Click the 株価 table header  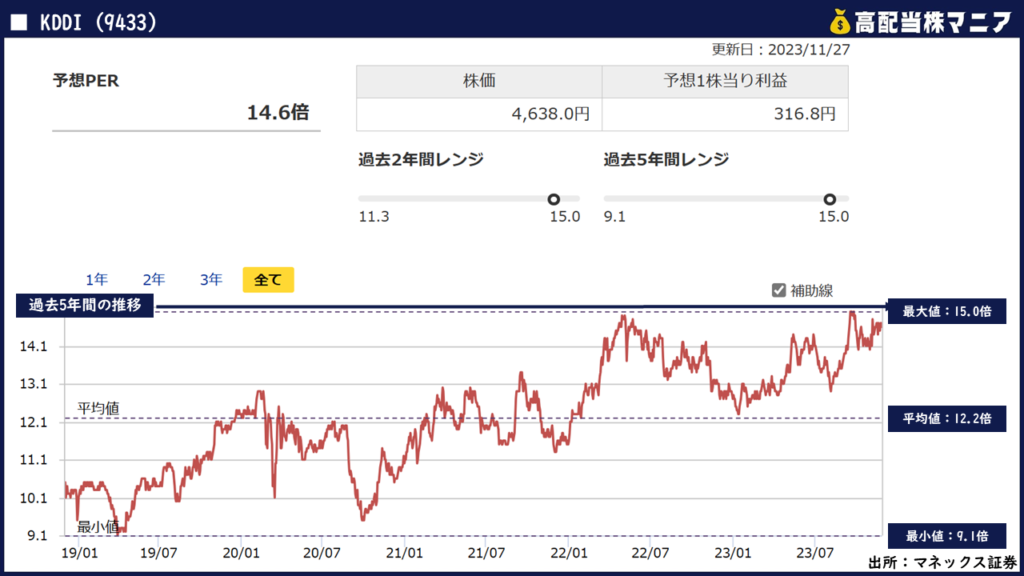[479, 81]
